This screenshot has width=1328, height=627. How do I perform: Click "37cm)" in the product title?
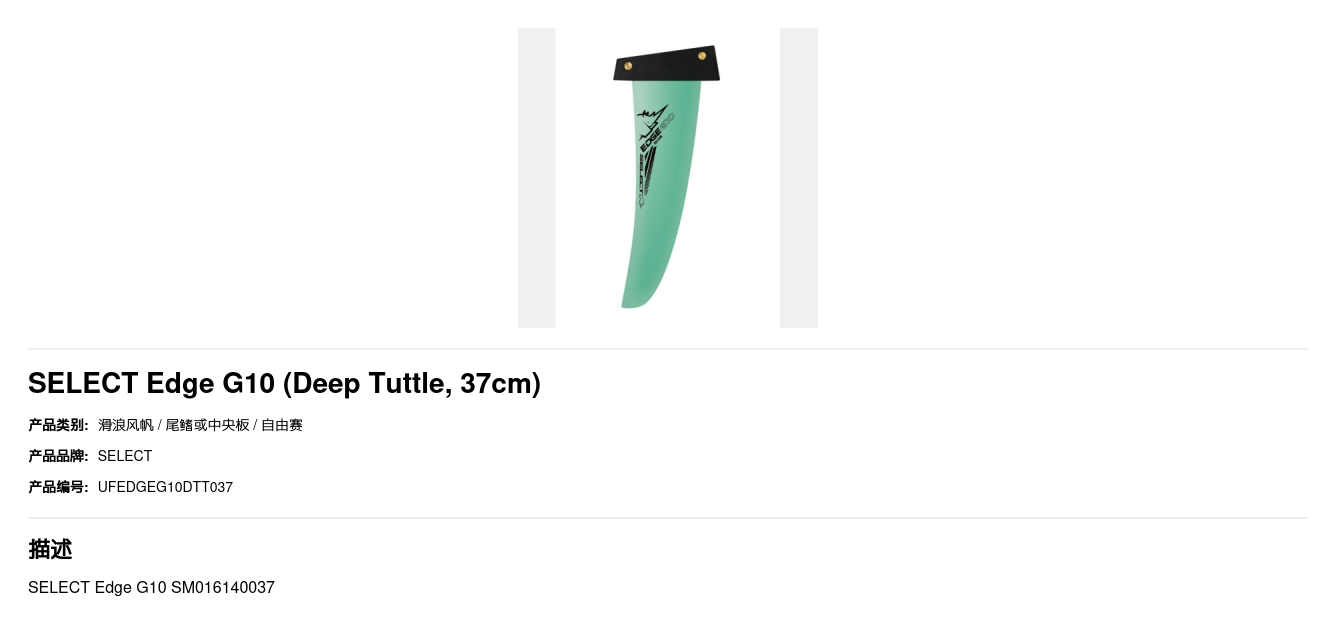(x=500, y=383)
